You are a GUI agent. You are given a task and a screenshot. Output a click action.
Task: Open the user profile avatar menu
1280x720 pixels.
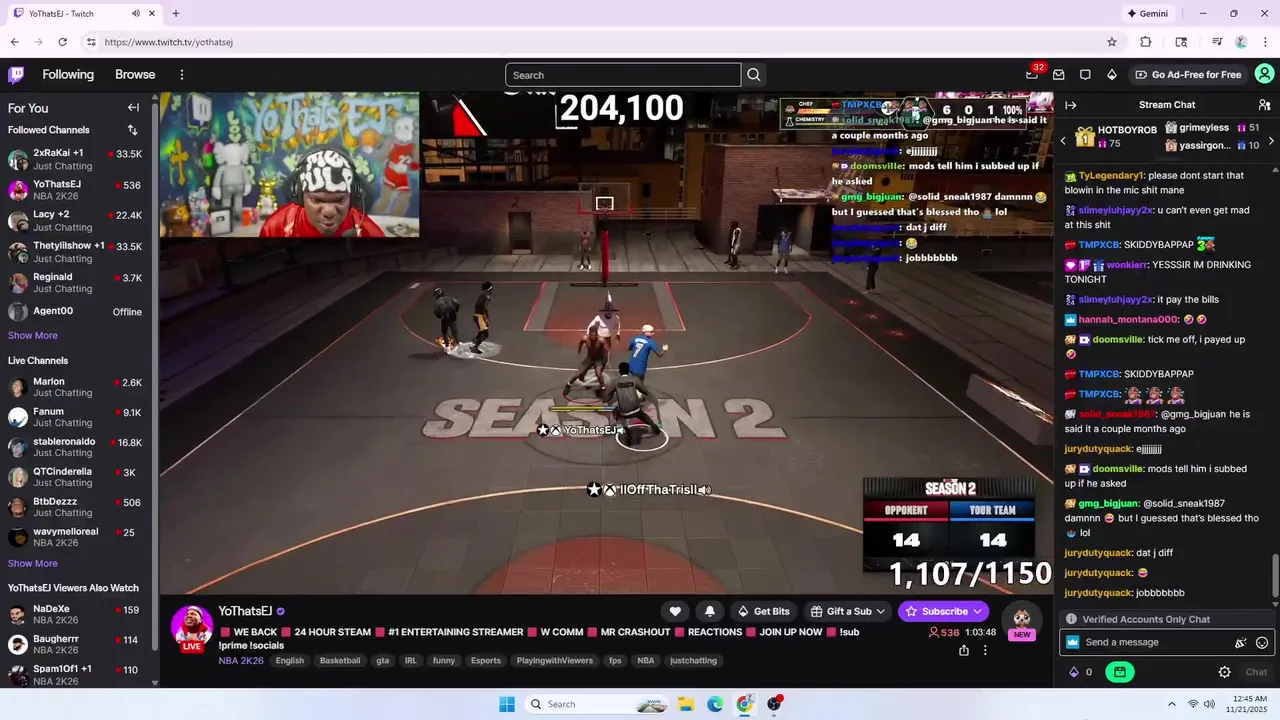1264,74
